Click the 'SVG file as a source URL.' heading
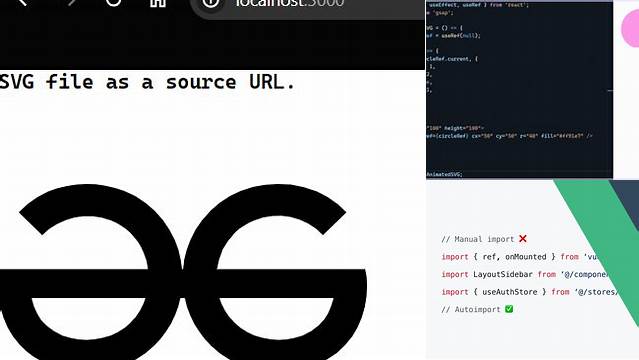 (147, 82)
